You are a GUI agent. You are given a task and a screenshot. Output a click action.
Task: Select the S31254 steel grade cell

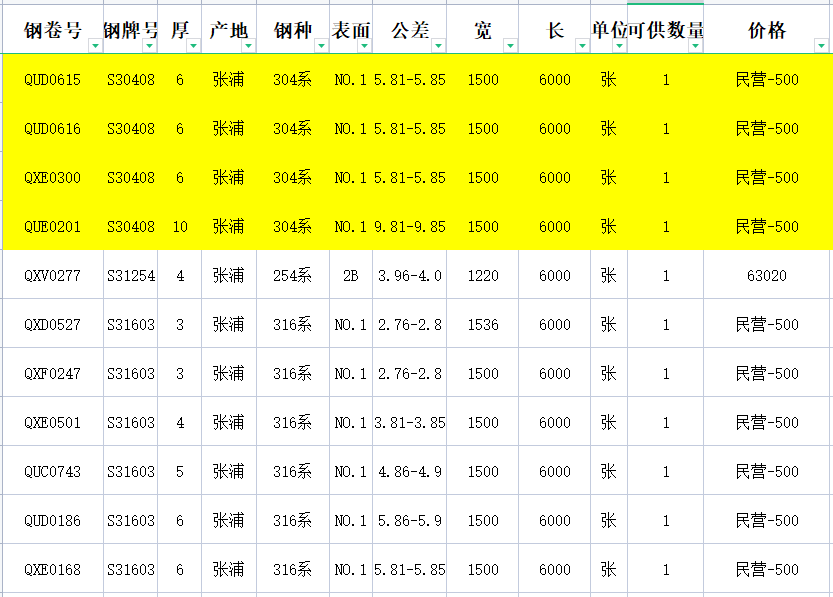(x=131, y=276)
